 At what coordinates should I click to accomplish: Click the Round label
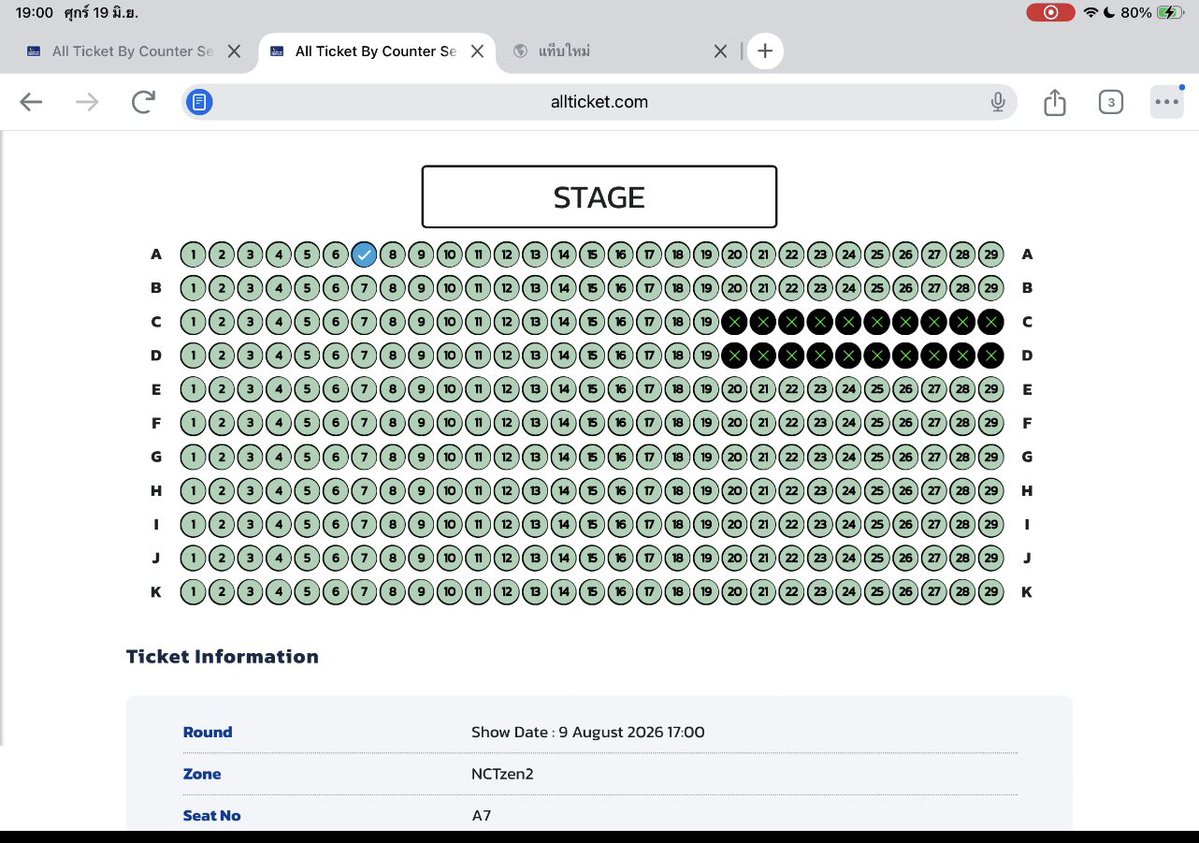(207, 732)
